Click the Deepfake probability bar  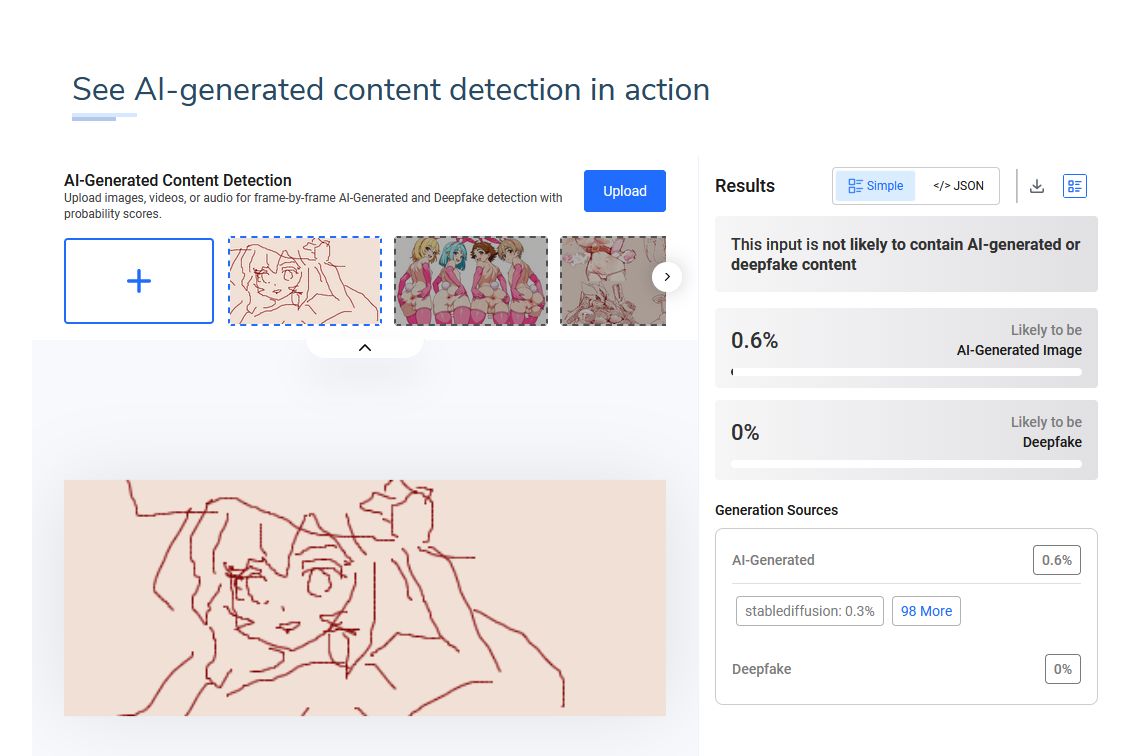pos(906,464)
